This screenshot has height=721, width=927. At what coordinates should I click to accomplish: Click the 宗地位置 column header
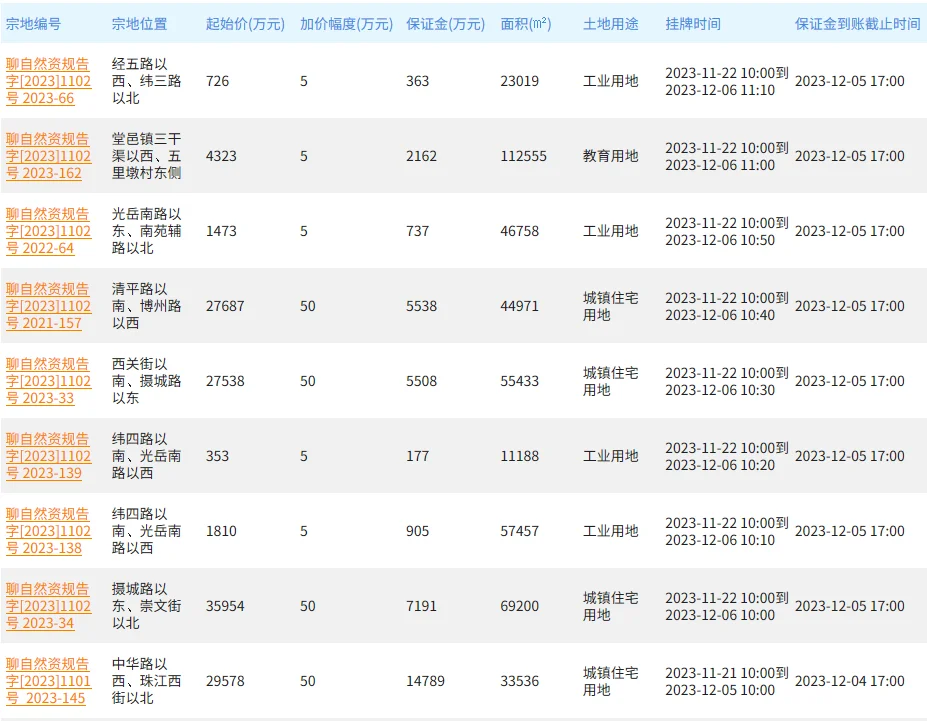[139, 23]
